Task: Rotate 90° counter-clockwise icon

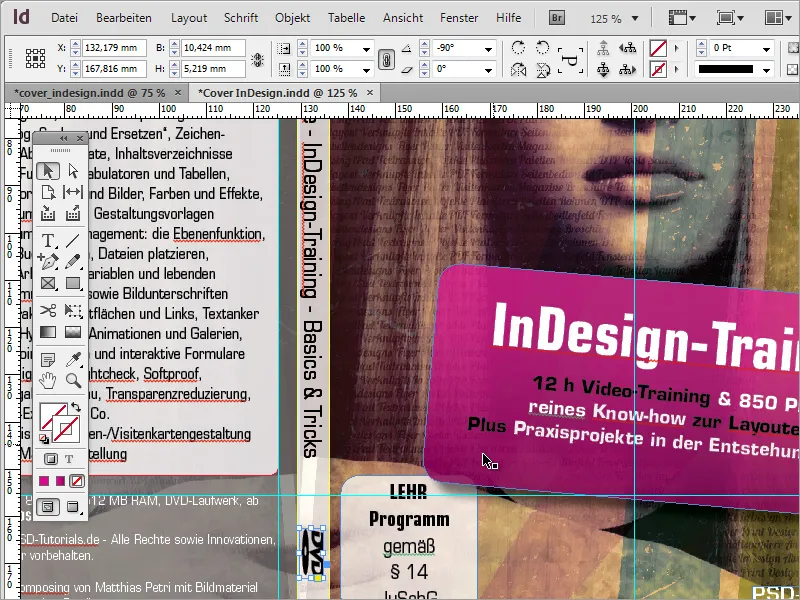Action: (x=543, y=48)
